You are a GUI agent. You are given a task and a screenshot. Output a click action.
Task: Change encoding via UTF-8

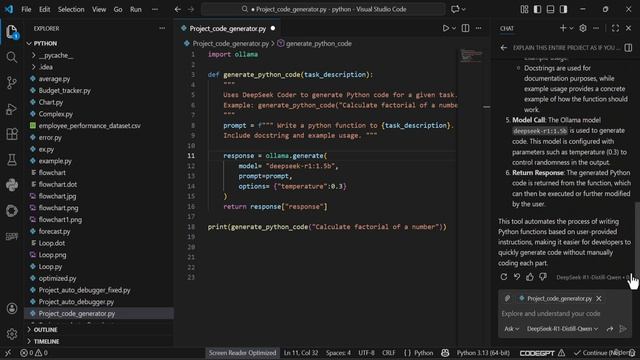(x=366, y=353)
